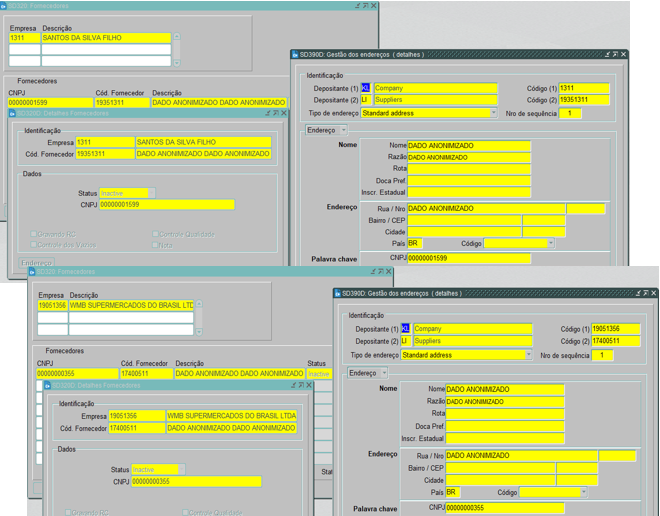Image resolution: width=660 pixels, height=516 pixels.
Task: Tick Controle Qualidade checkbox under CNPJ 0000000355
Action: point(185,512)
